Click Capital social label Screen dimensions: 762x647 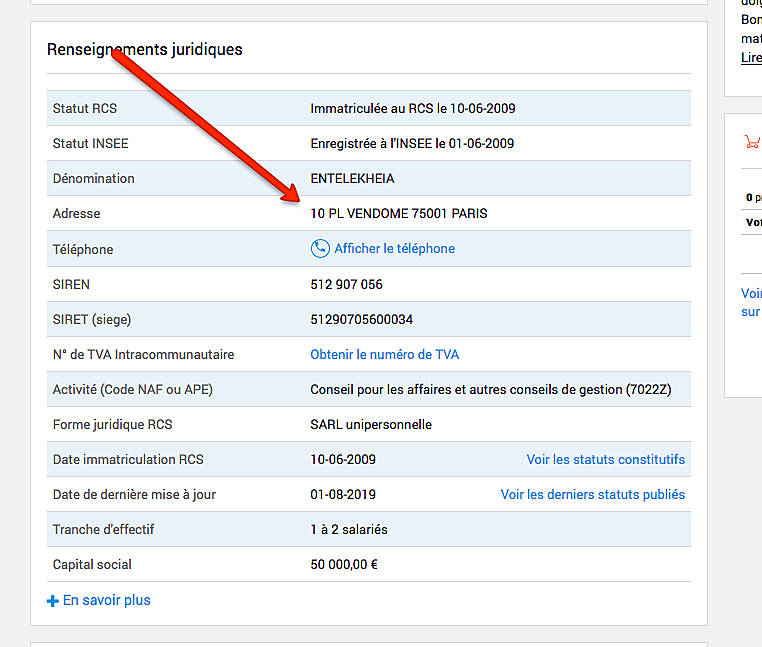pos(92,564)
